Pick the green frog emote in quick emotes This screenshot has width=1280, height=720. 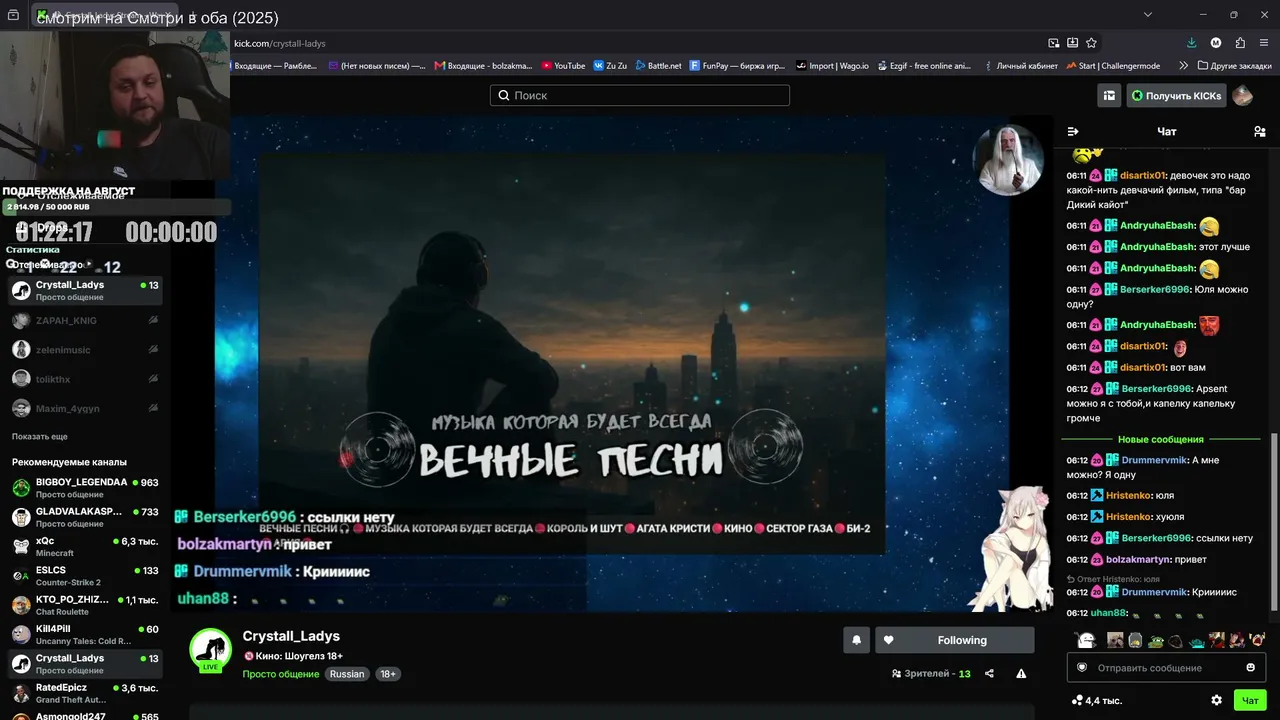pyautogui.click(x=1155, y=640)
